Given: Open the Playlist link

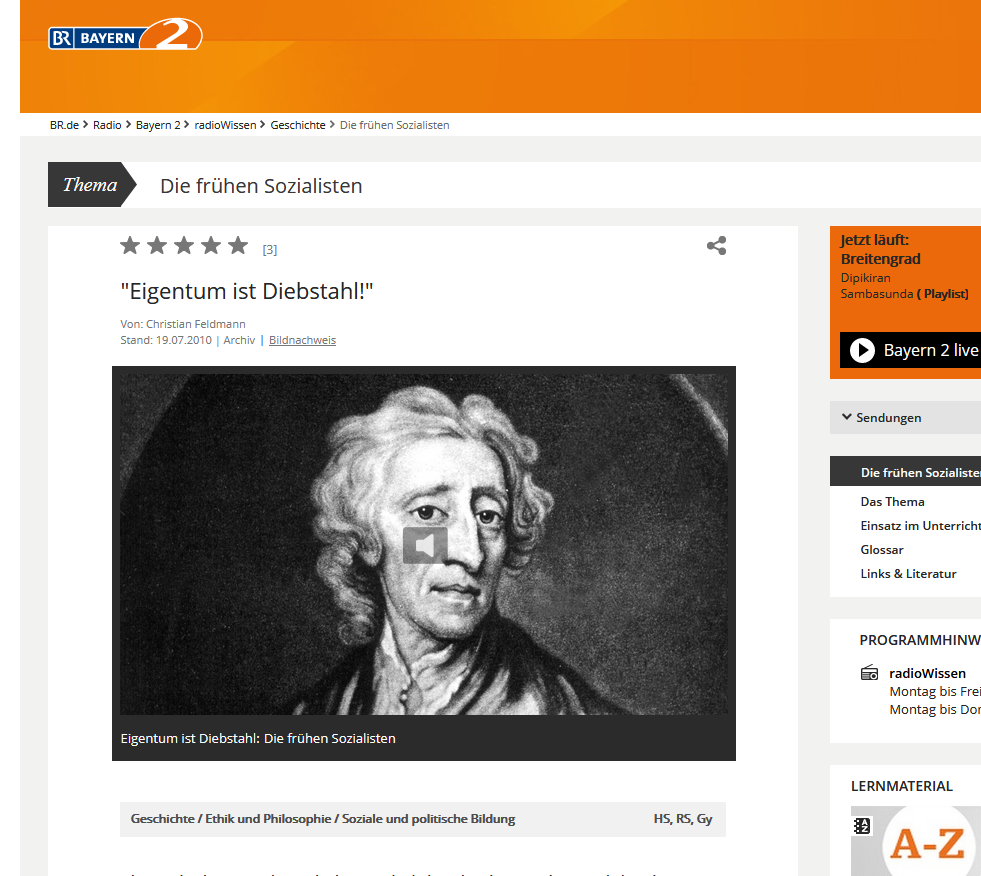Looking at the screenshot, I should click(942, 294).
